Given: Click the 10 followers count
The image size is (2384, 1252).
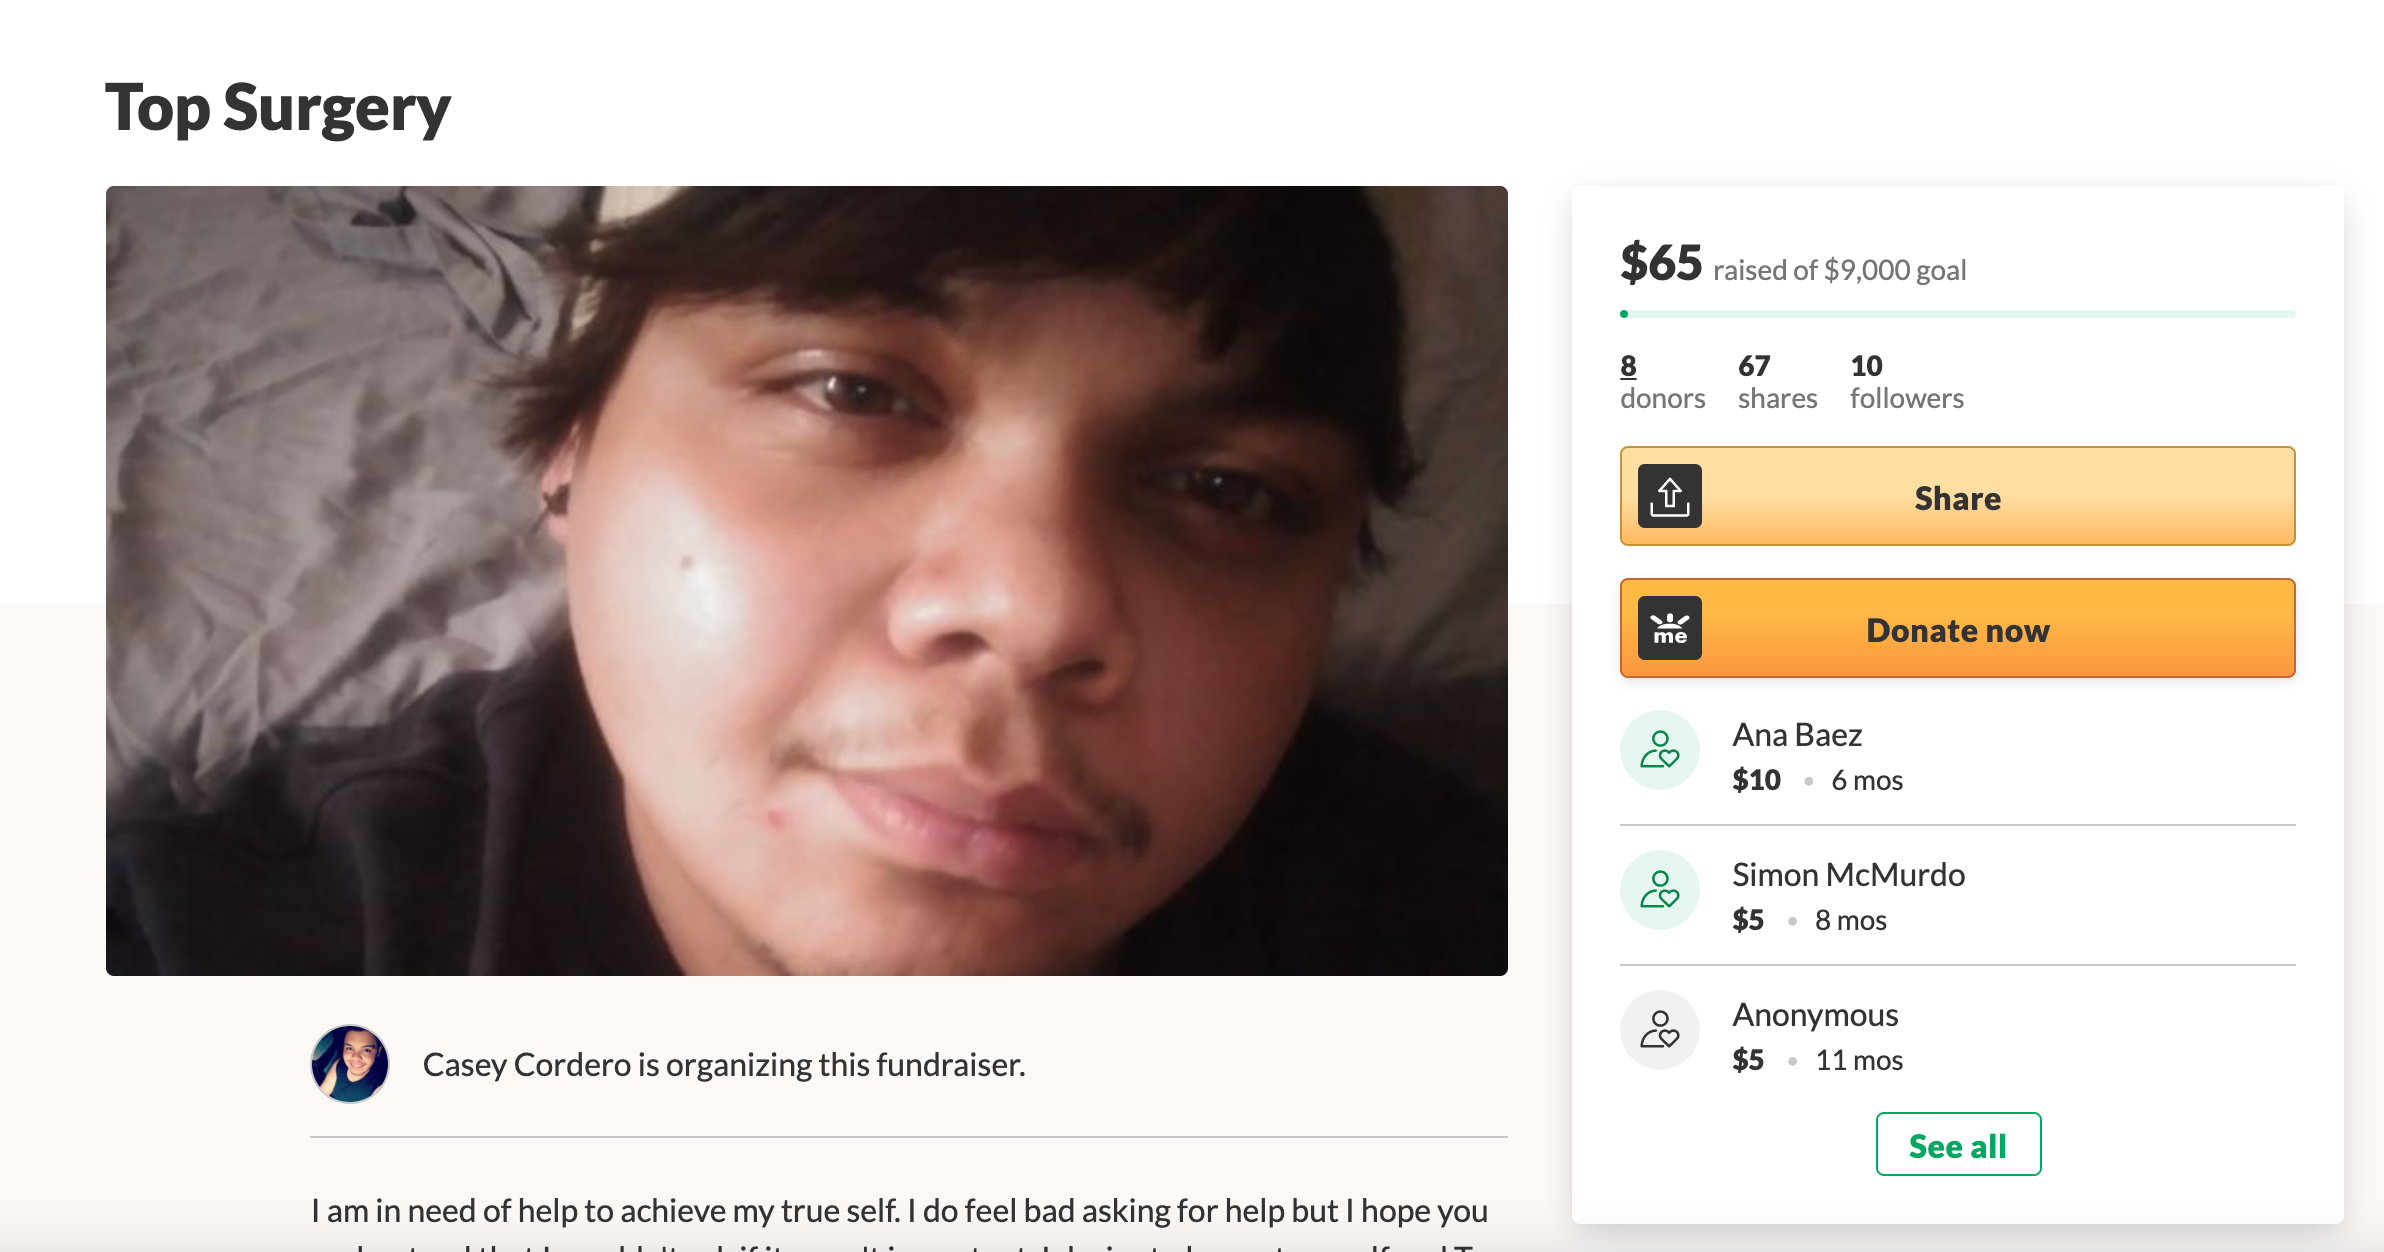Looking at the screenshot, I should pyautogui.click(x=1906, y=381).
